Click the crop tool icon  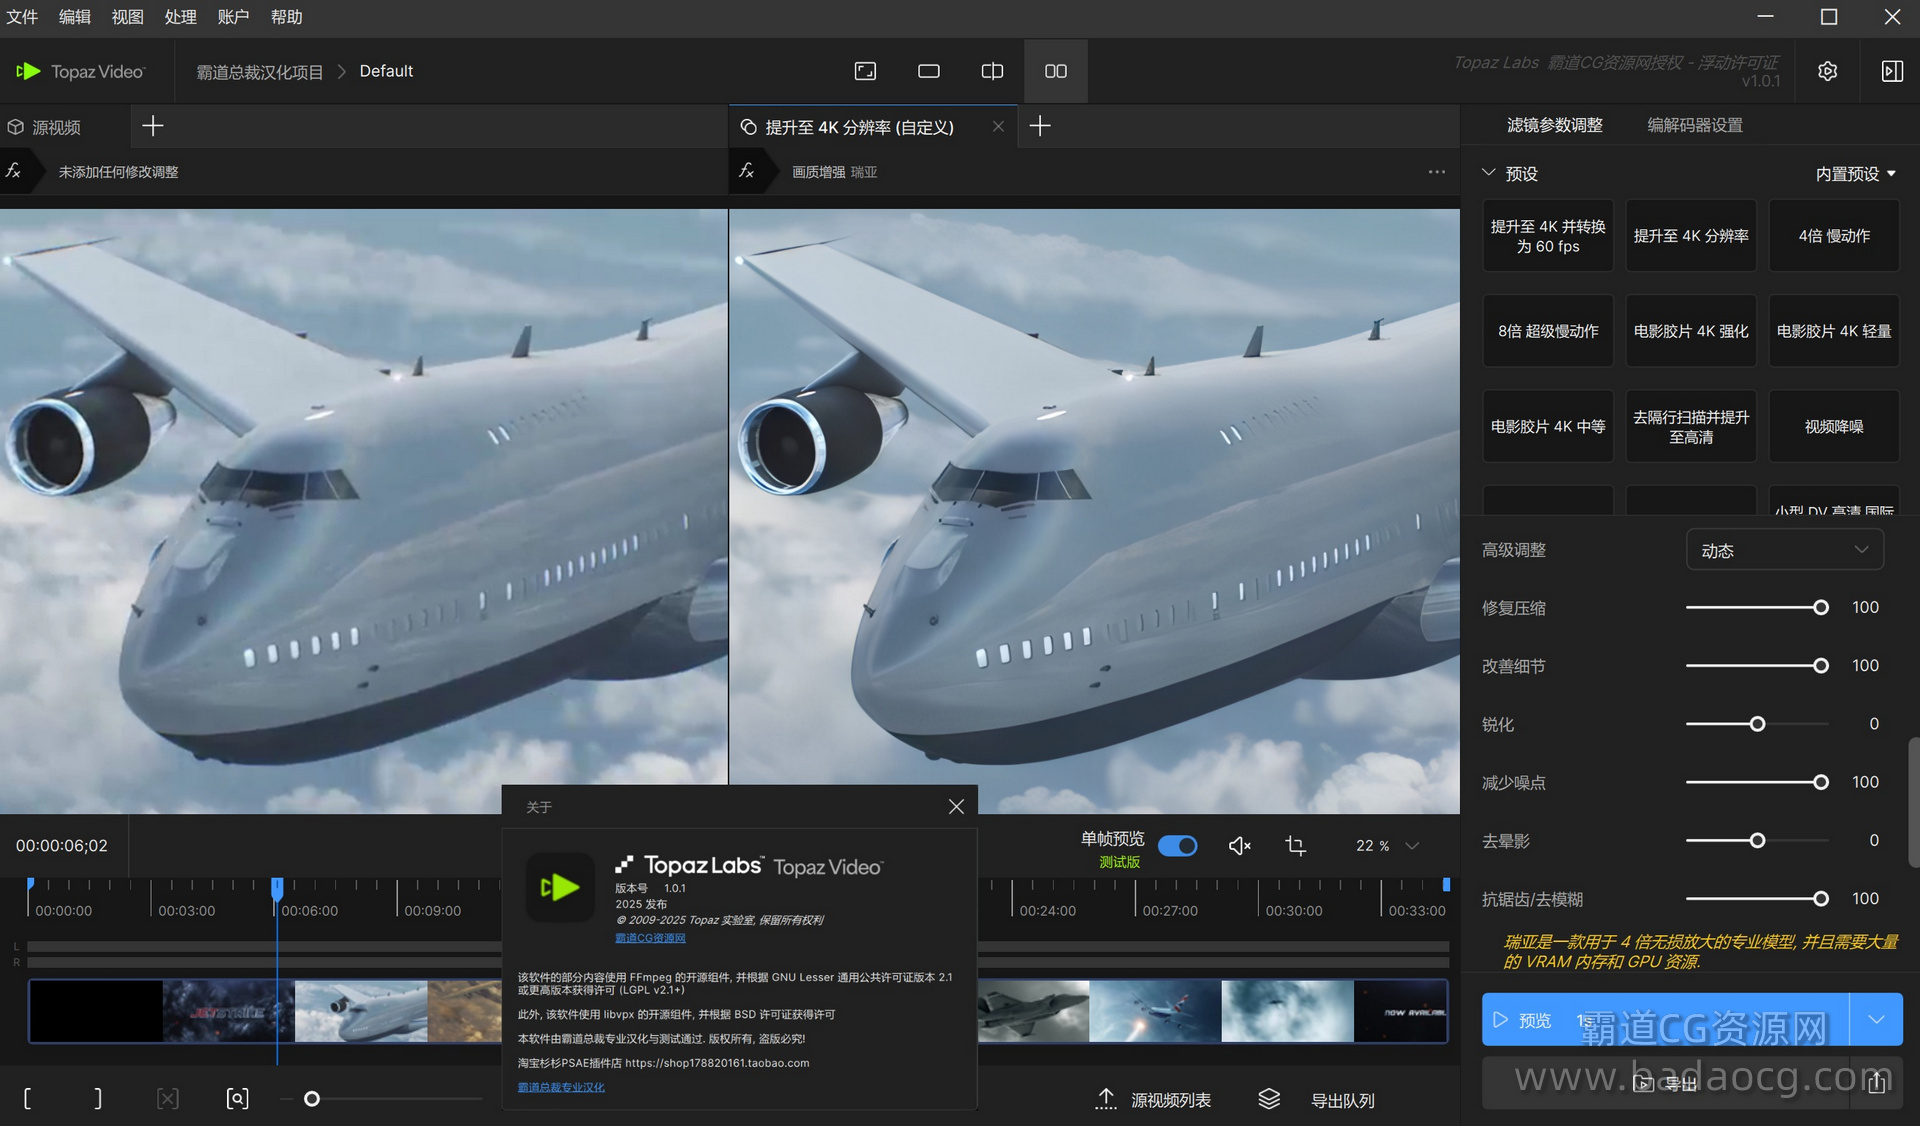tap(1295, 846)
